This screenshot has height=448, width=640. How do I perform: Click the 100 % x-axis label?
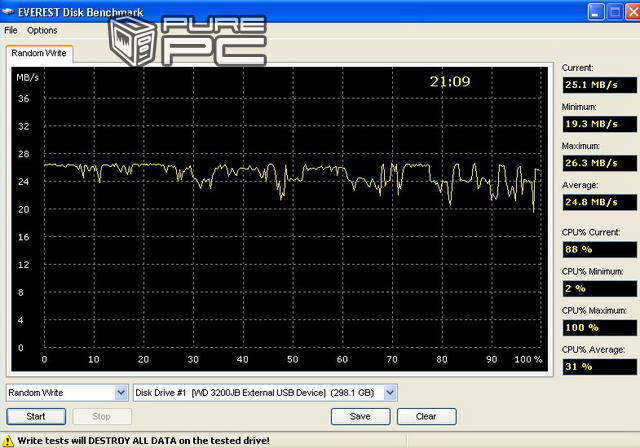(x=528, y=359)
